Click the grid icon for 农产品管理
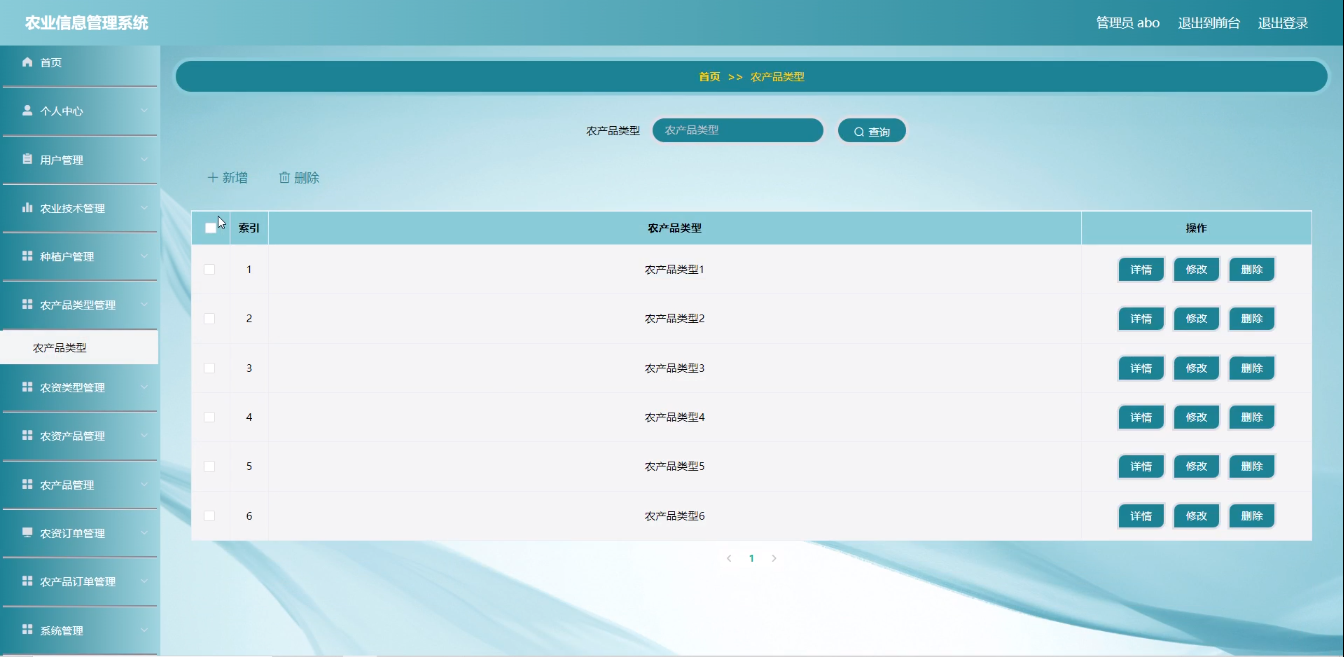This screenshot has width=1344, height=657. (x=28, y=484)
